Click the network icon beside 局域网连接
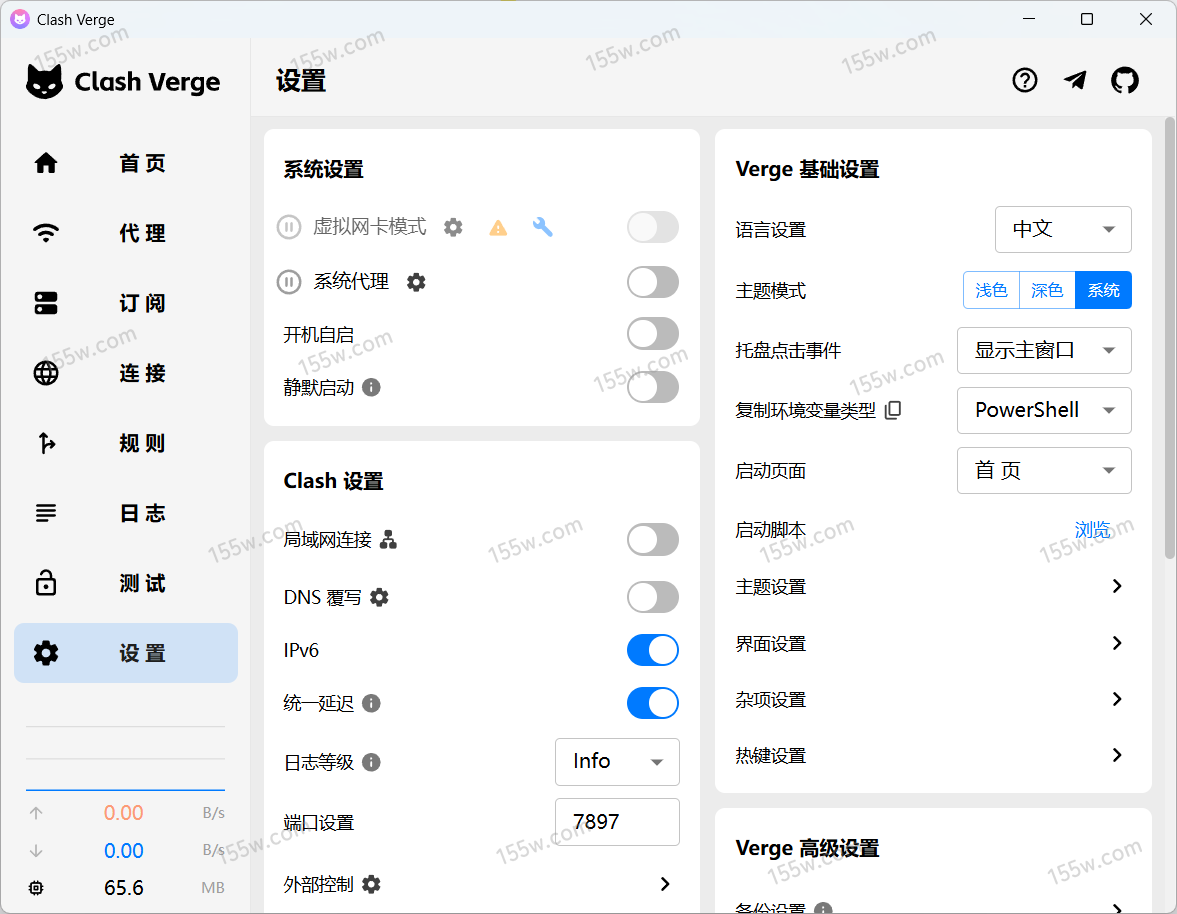 tap(389, 540)
